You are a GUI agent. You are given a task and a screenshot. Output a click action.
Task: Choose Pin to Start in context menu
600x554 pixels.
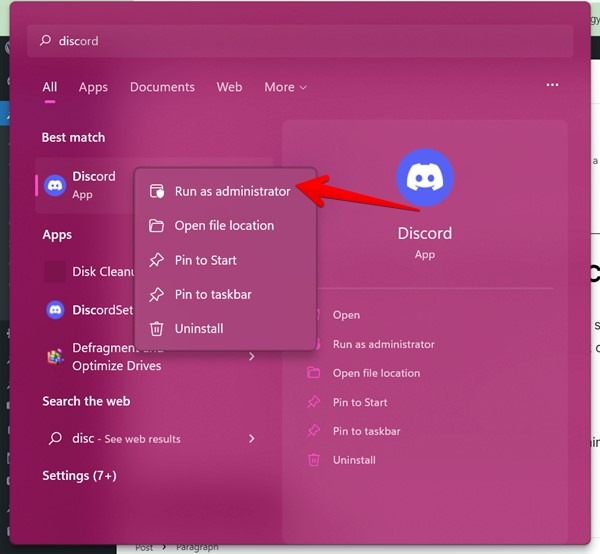pyautogui.click(x=226, y=260)
